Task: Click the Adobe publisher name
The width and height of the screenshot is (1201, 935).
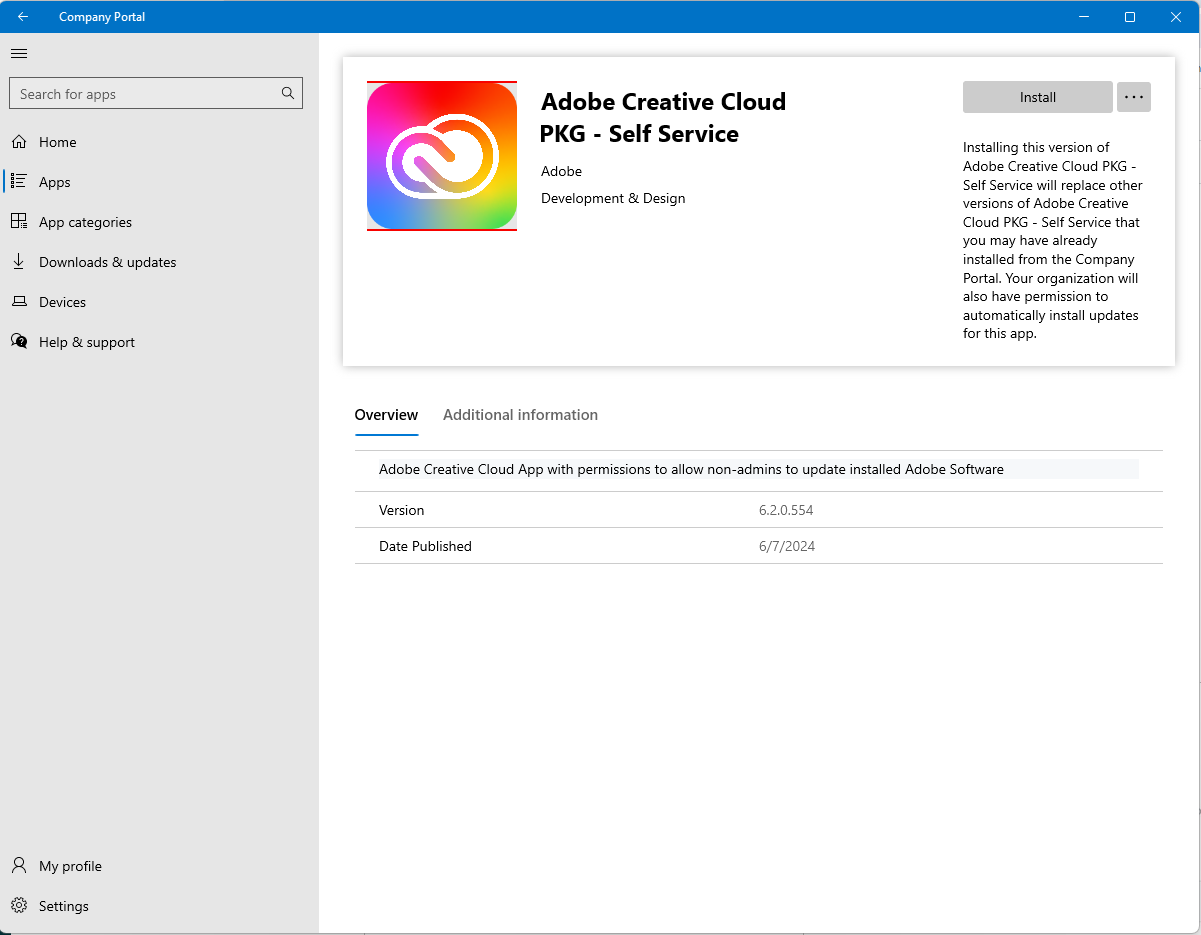Action: 561,171
